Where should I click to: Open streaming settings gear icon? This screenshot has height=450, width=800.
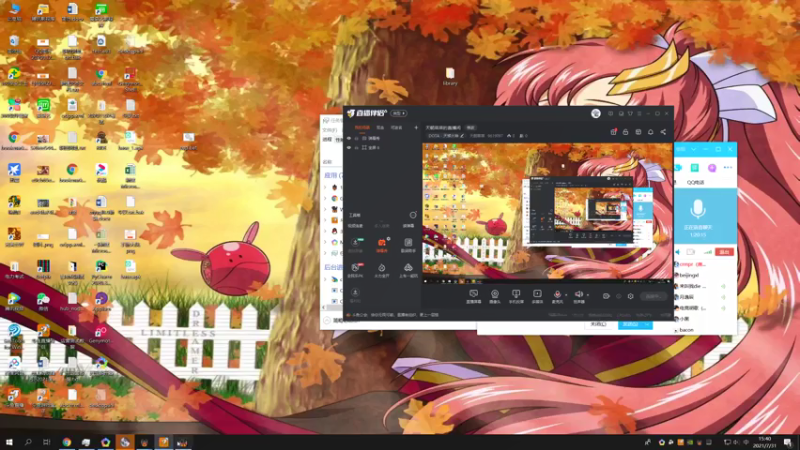631,296
